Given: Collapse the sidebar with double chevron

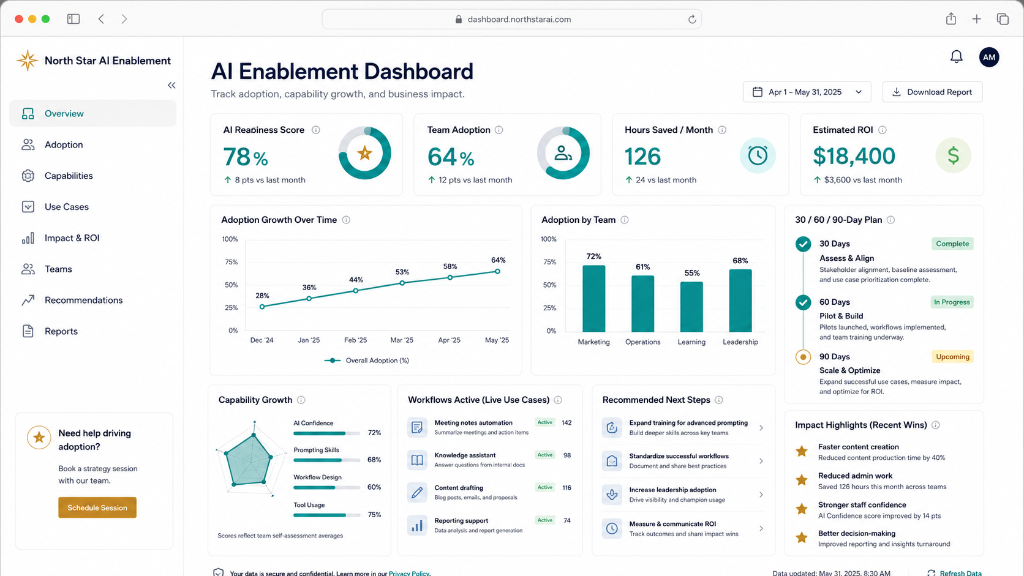Looking at the screenshot, I should point(171,86).
